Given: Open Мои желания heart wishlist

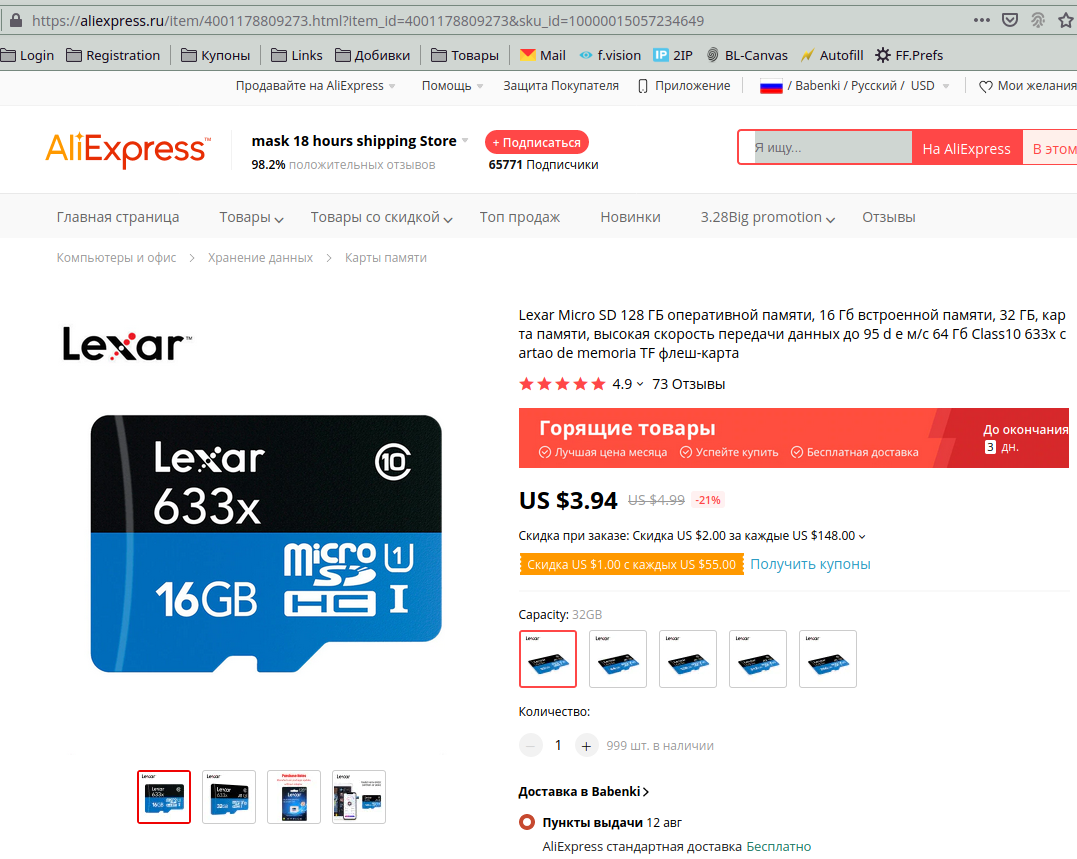Looking at the screenshot, I should pyautogui.click(x=1028, y=86).
